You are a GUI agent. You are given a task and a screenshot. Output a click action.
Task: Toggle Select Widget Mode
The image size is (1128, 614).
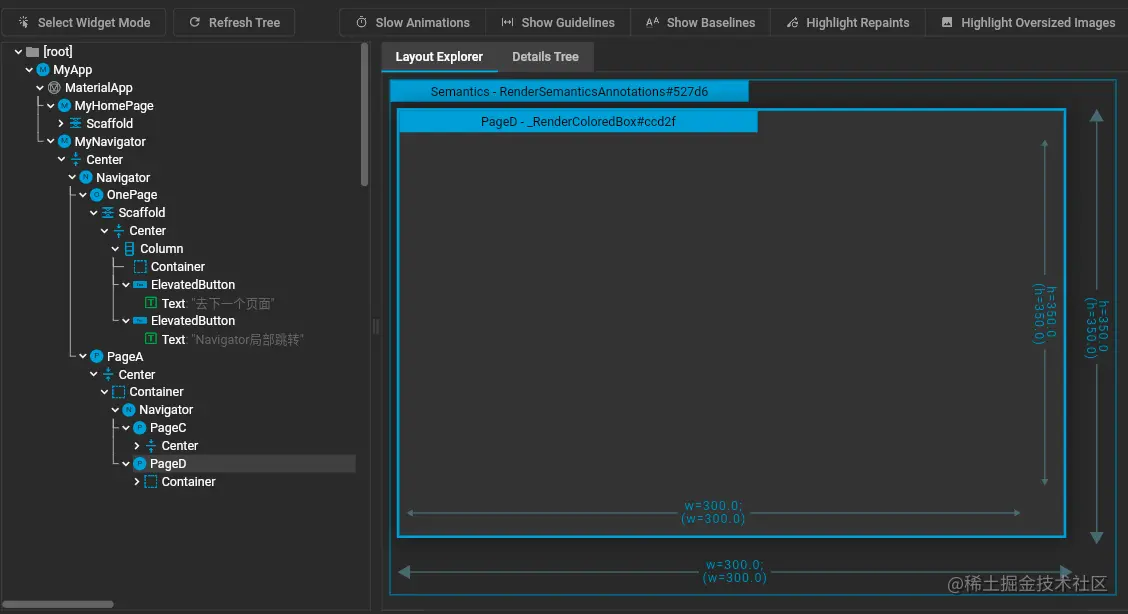(85, 22)
